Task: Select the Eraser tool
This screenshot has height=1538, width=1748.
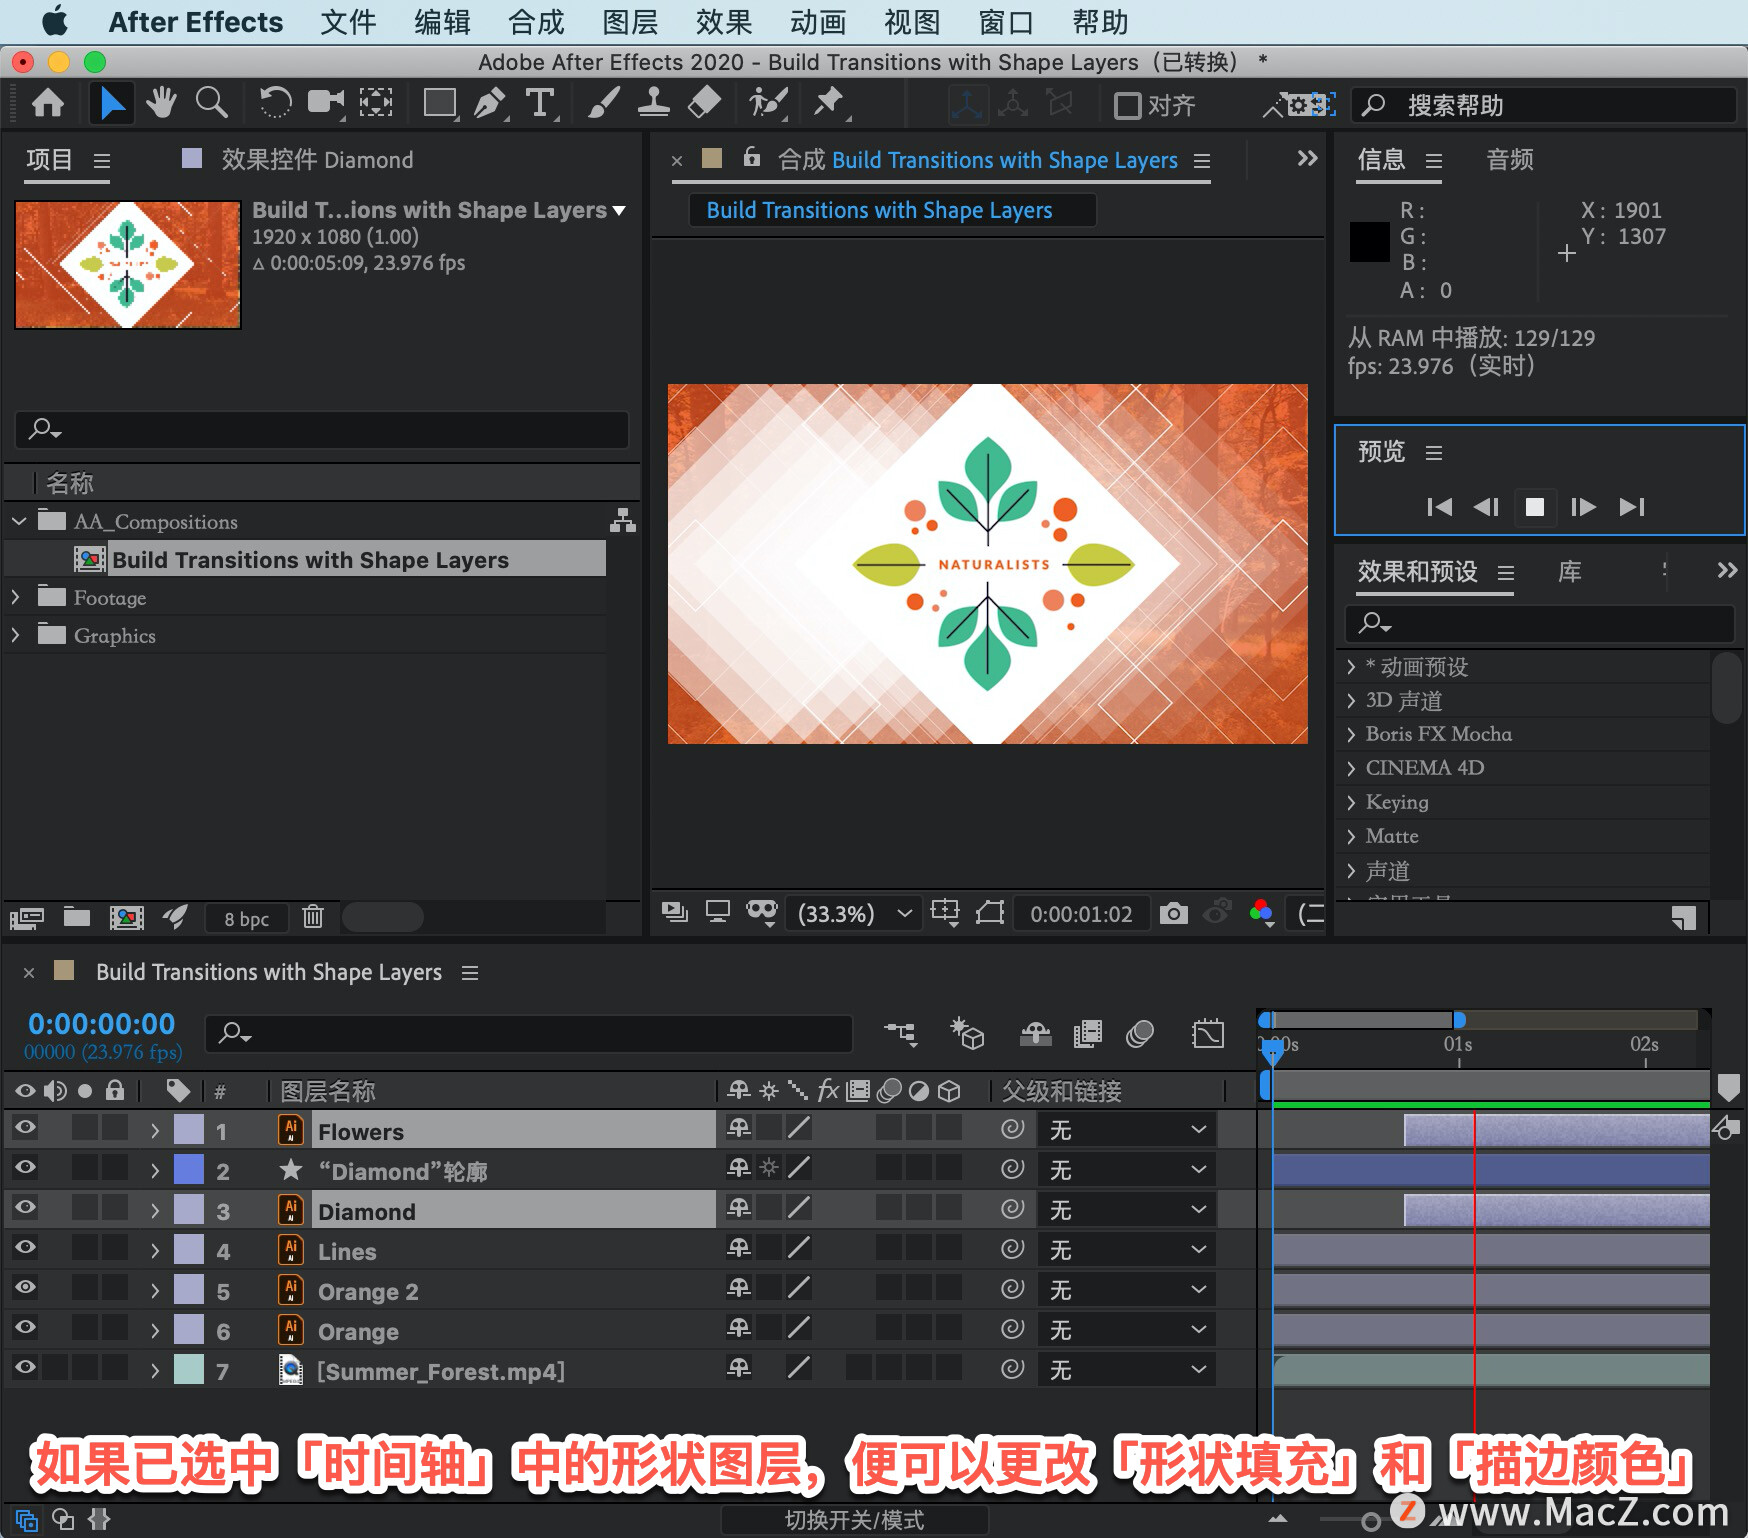Action: point(705,103)
